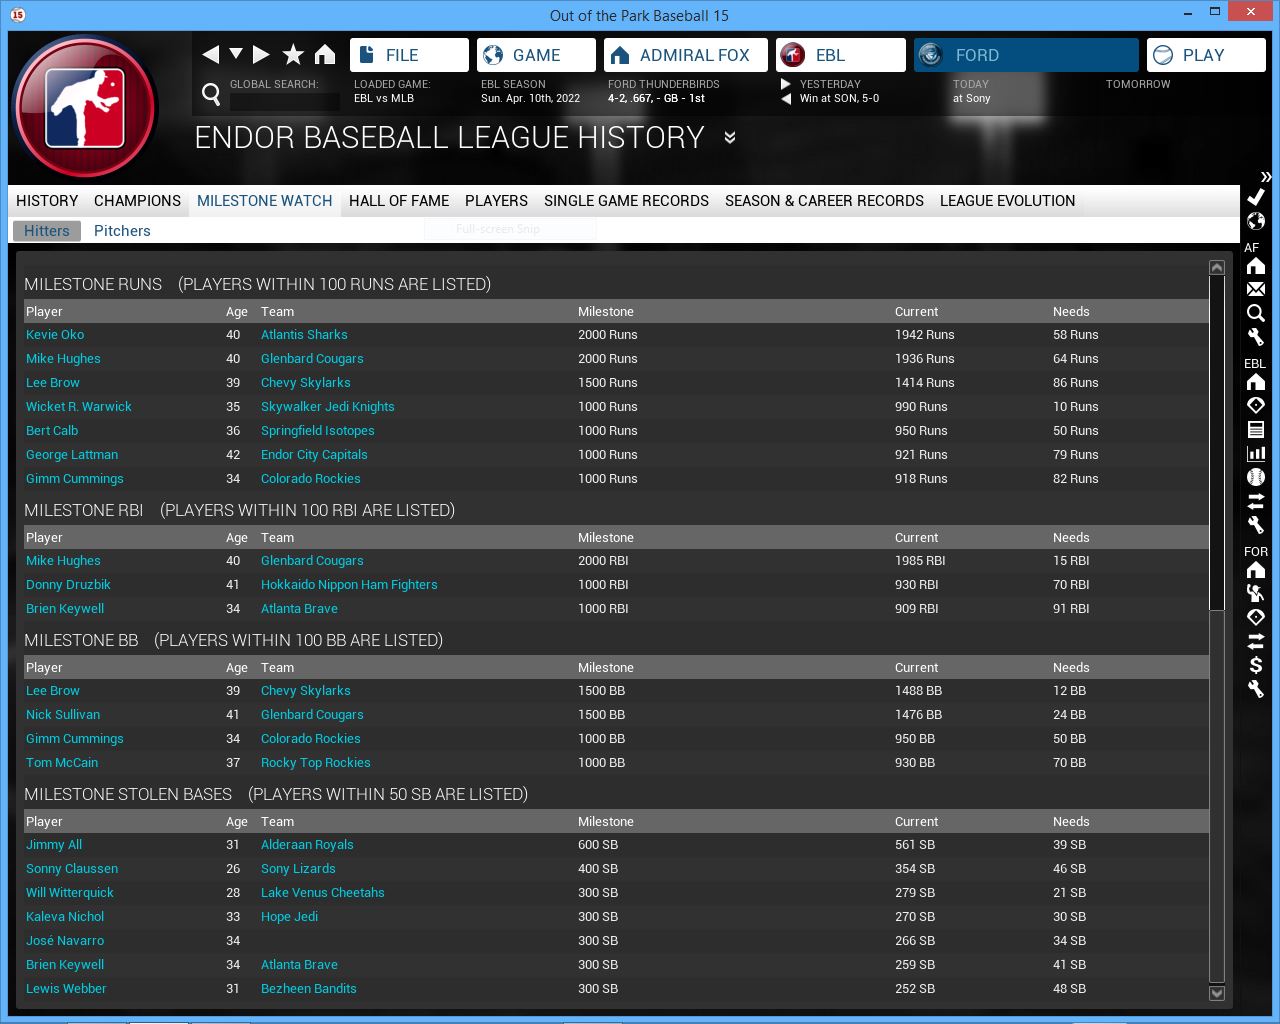Expand the collapsed right sidebar with chevrons
Viewport: 1280px width, 1024px height.
[x=1266, y=177]
